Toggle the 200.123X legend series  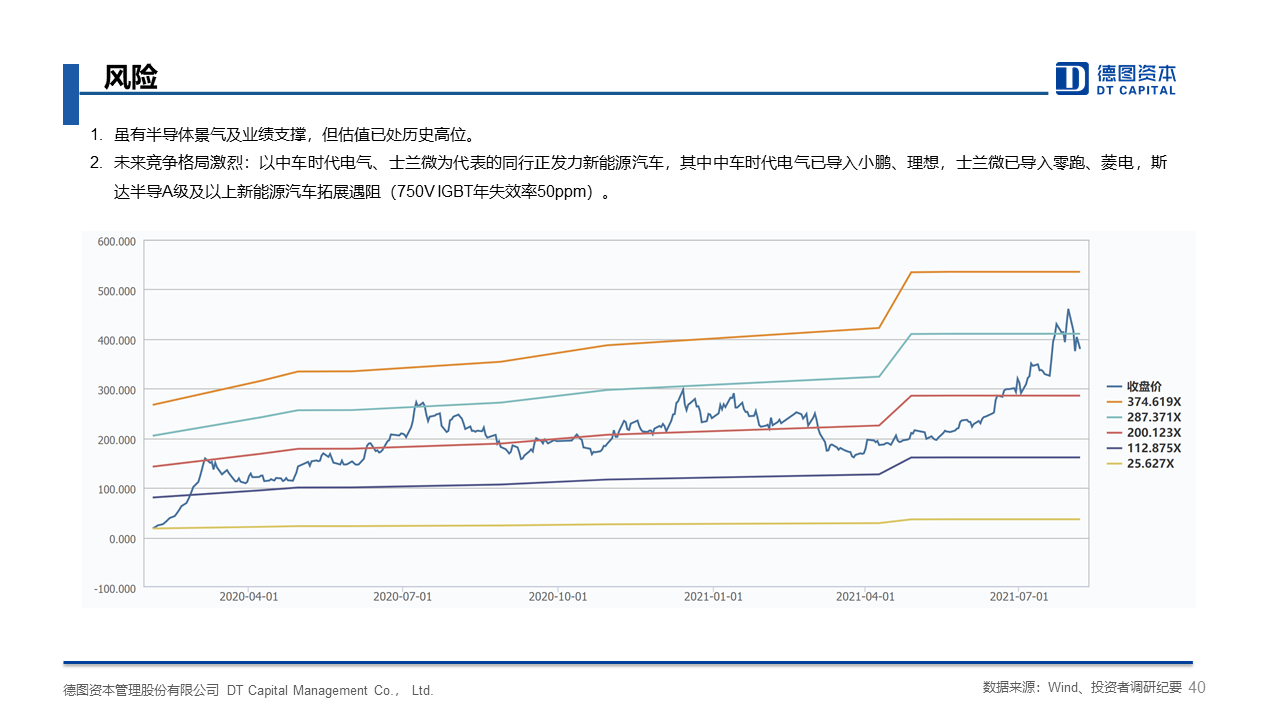tap(1143, 433)
